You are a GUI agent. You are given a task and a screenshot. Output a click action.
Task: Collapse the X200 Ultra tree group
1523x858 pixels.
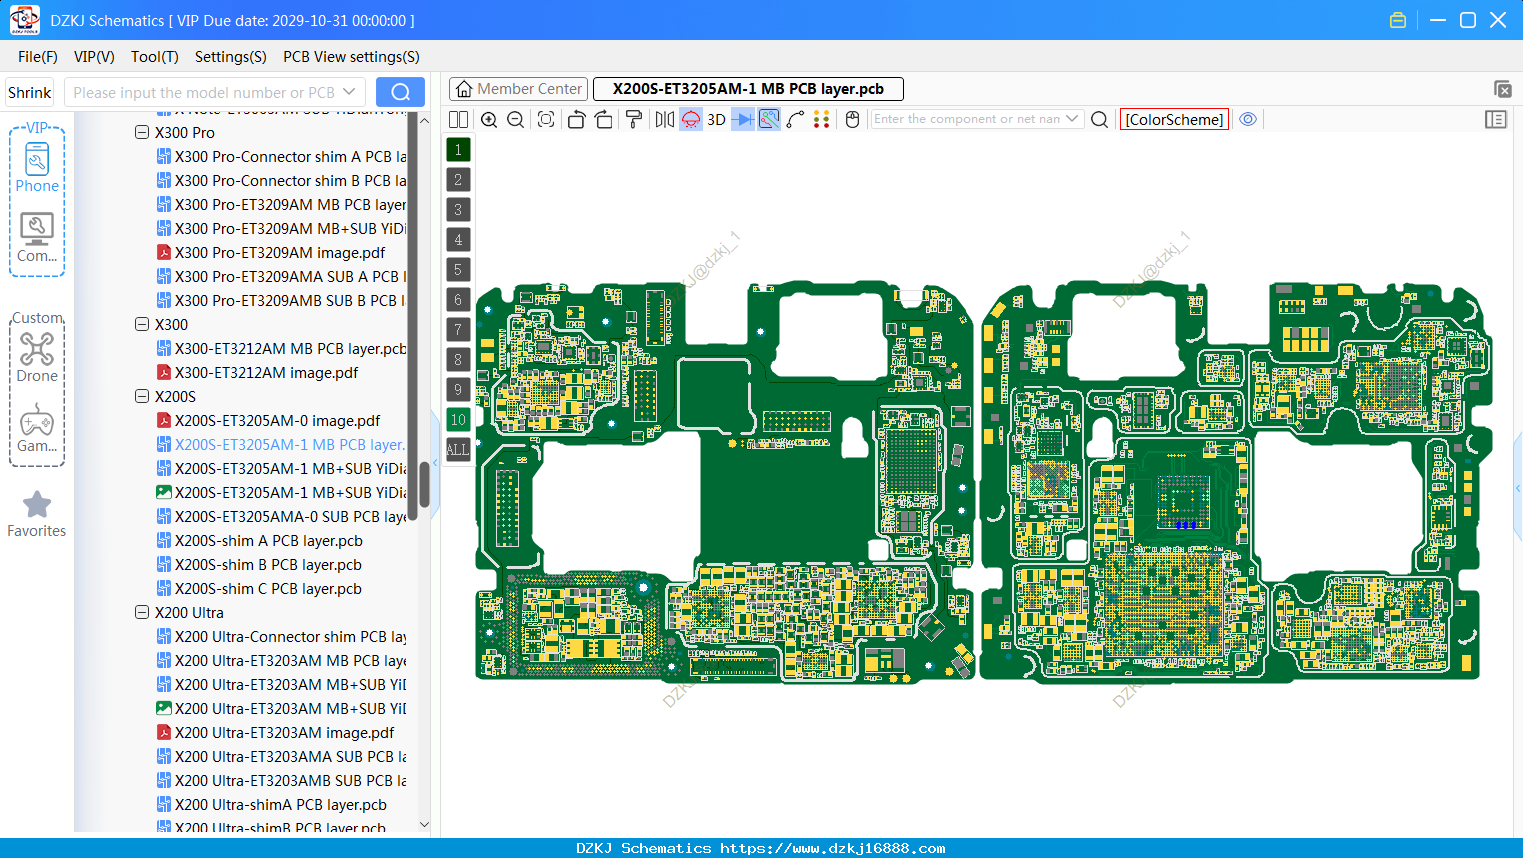142,612
